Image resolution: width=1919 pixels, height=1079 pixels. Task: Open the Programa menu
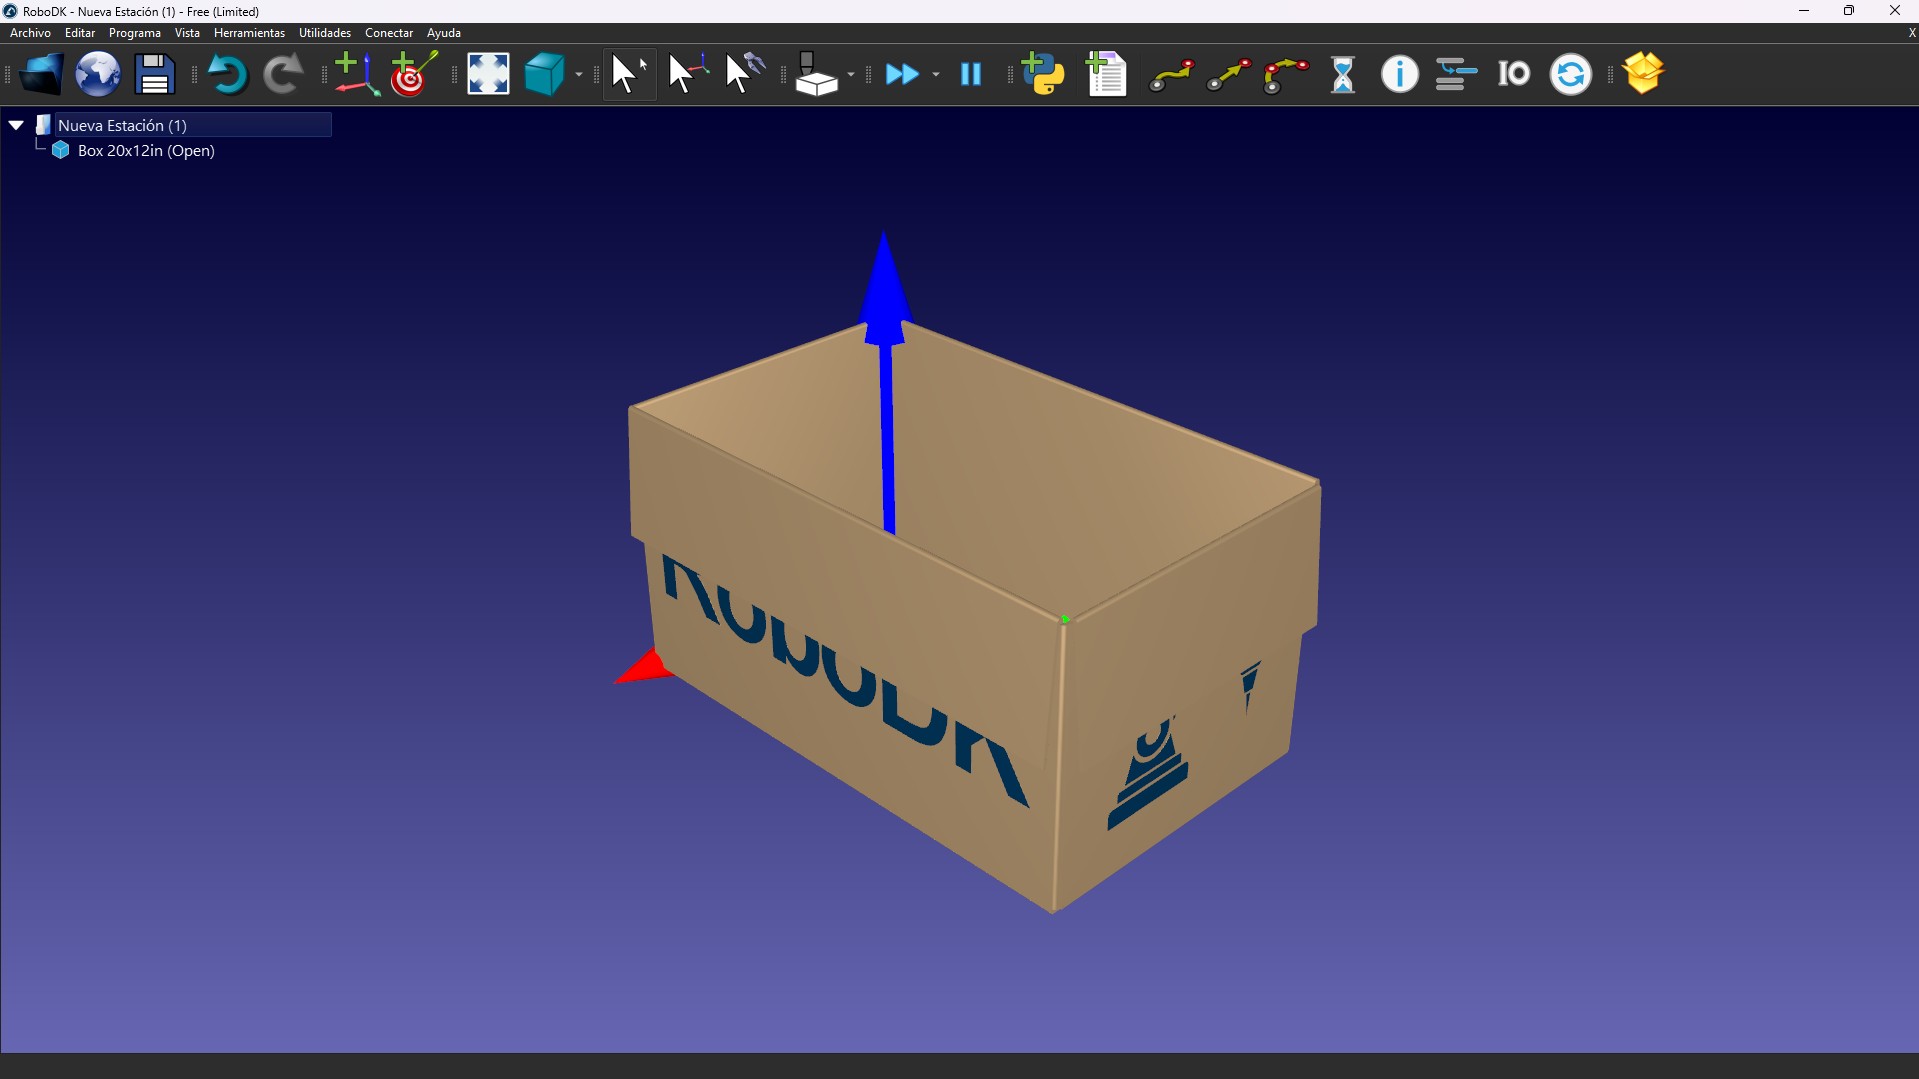coord(135,33)
